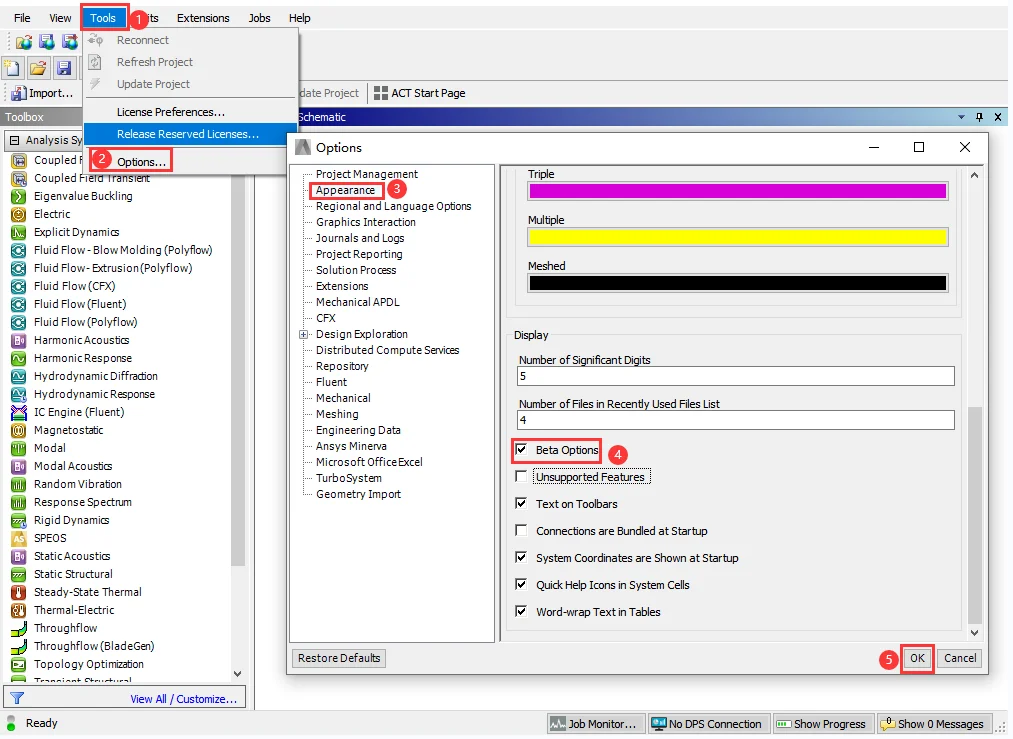Click the Toolbox filter funnel icon

coord(17,698)
